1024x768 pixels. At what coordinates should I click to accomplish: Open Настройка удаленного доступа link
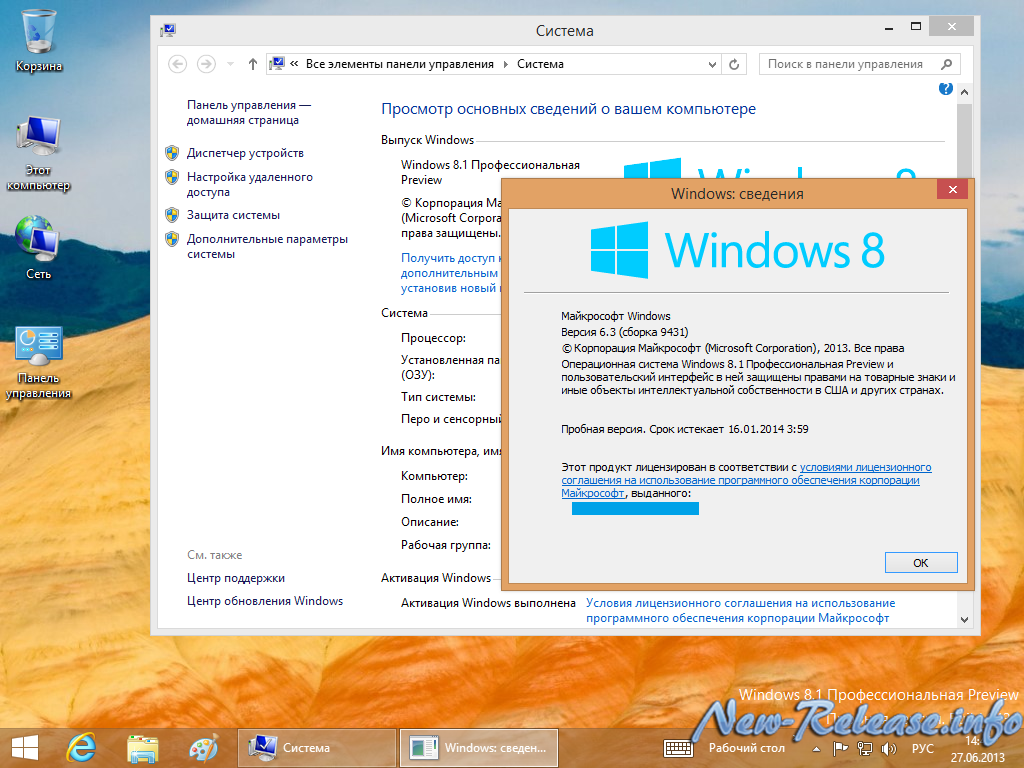[x=249, y=184]
